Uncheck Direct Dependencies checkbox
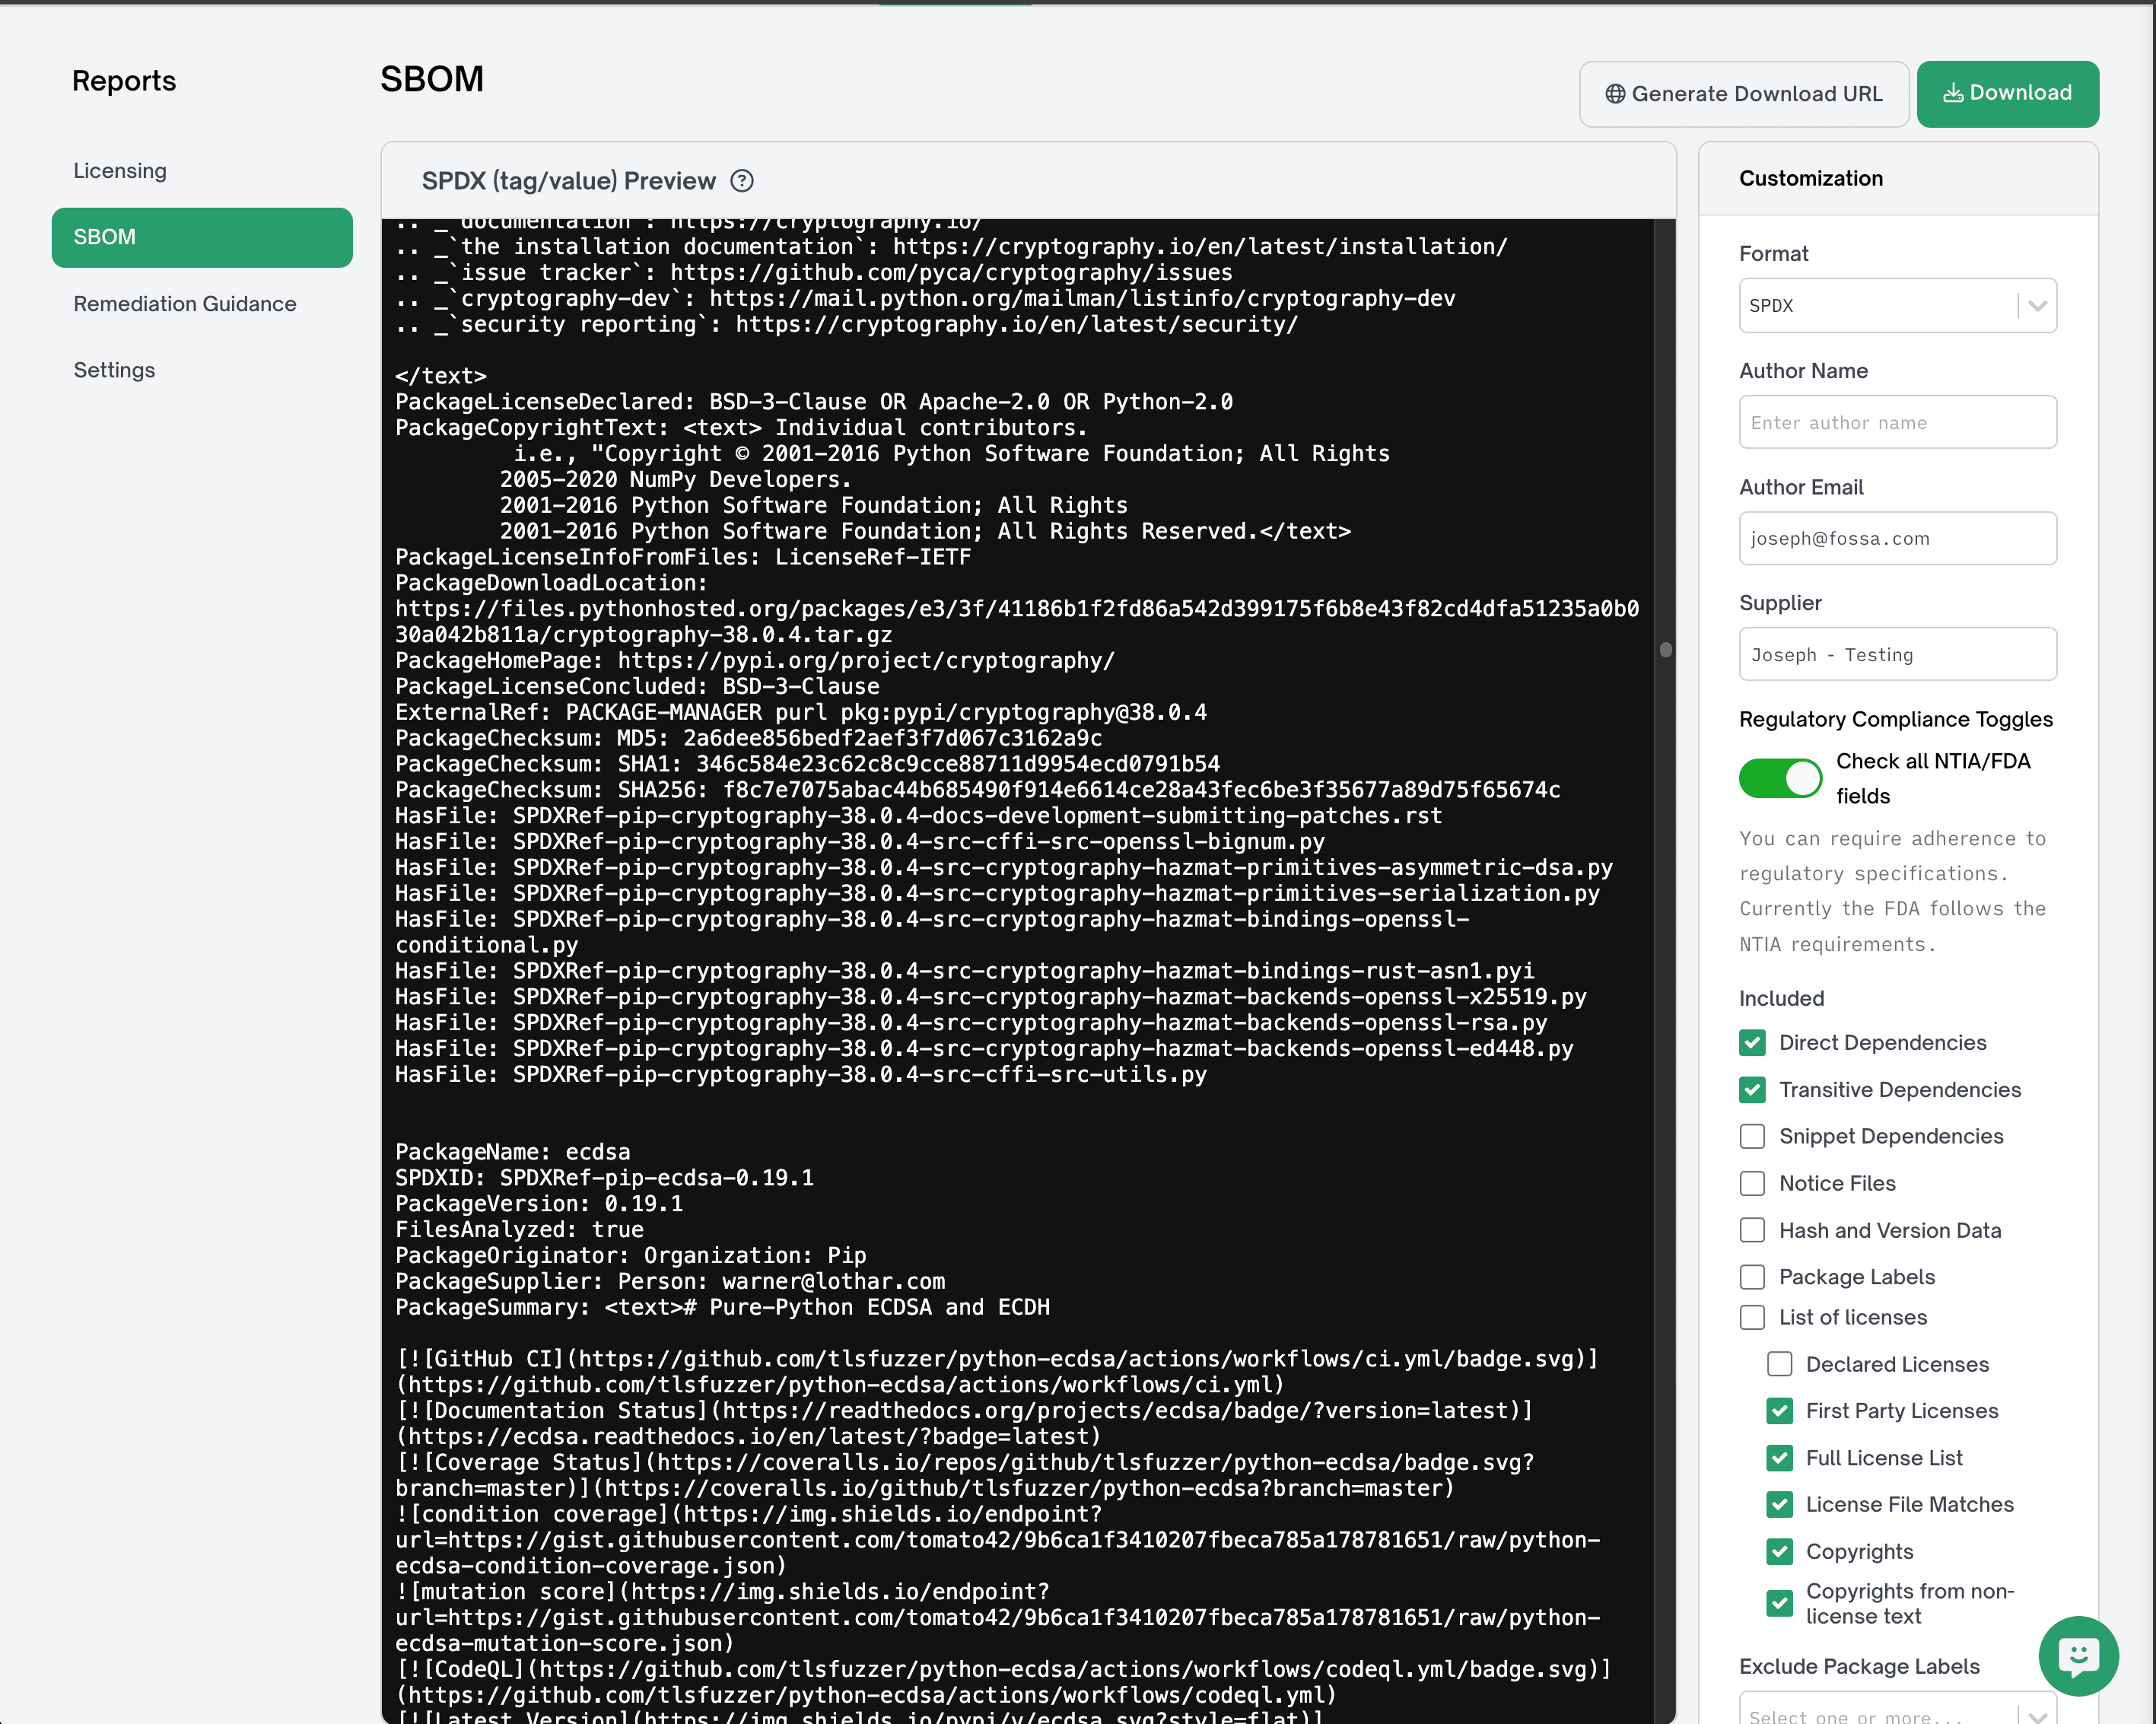 (1752, 1042)
